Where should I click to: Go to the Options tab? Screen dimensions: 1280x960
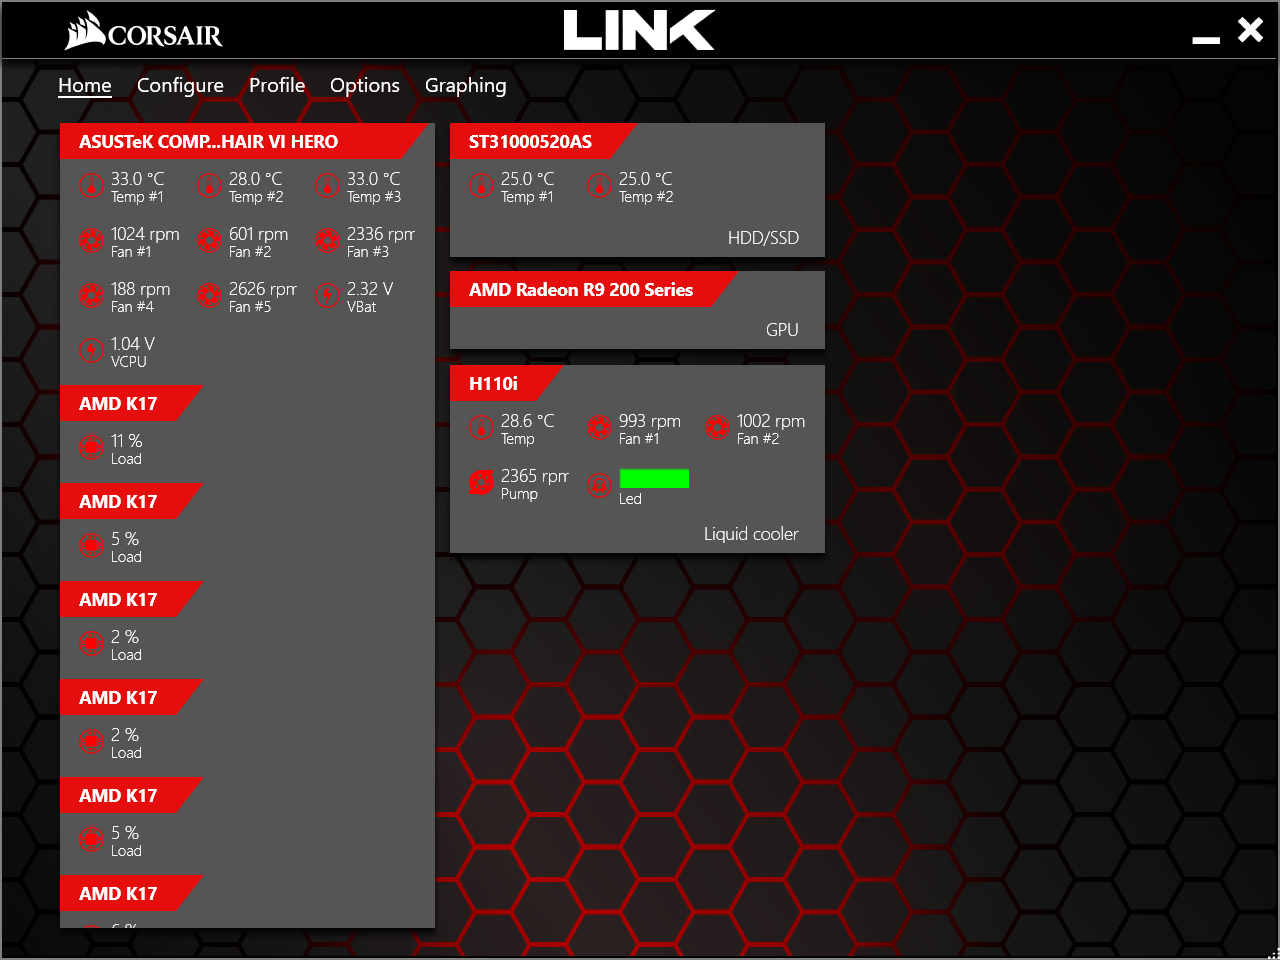pos(364,86)
